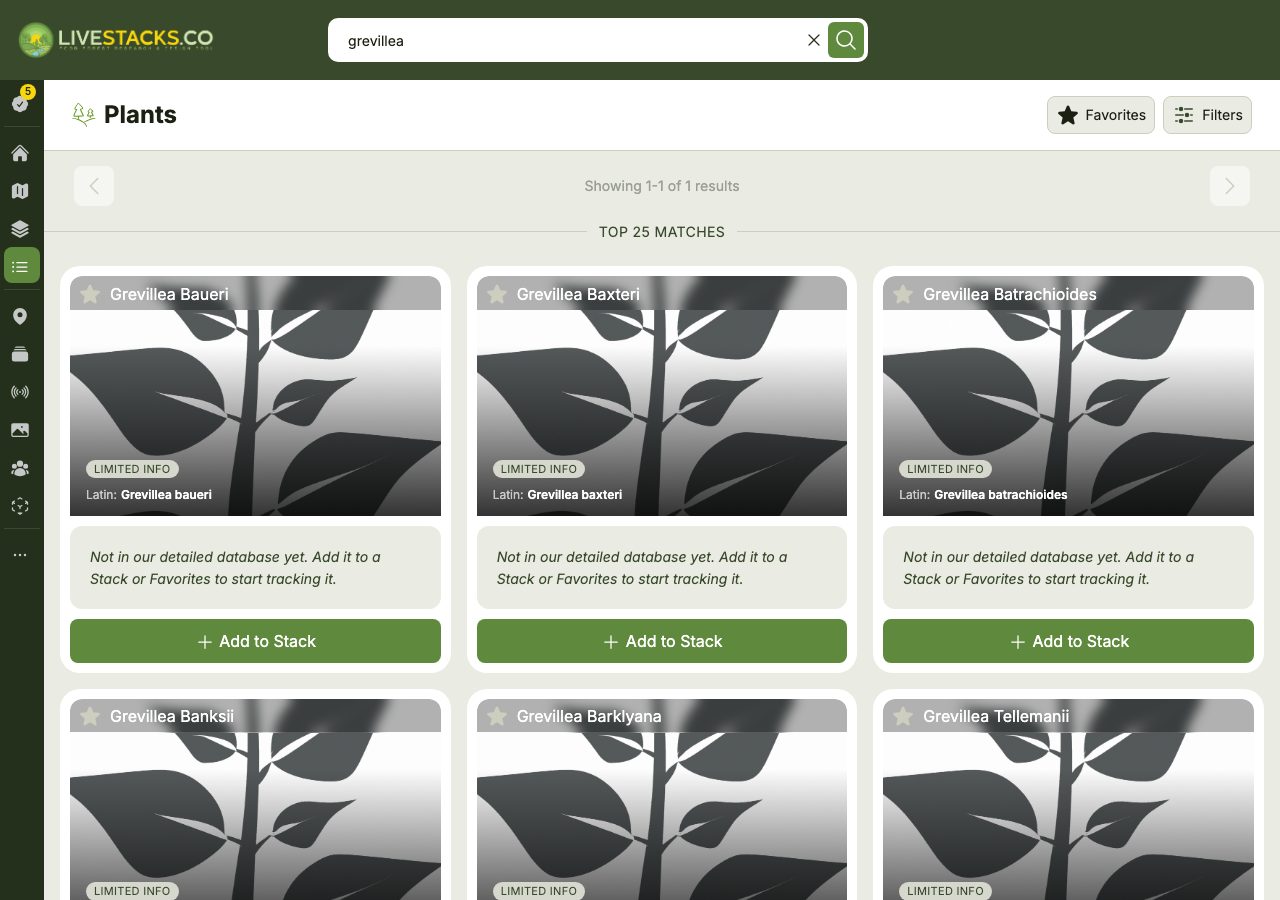Open the Filters panel
Screen dimensions: 1280x900
[x=1207, y=115]
